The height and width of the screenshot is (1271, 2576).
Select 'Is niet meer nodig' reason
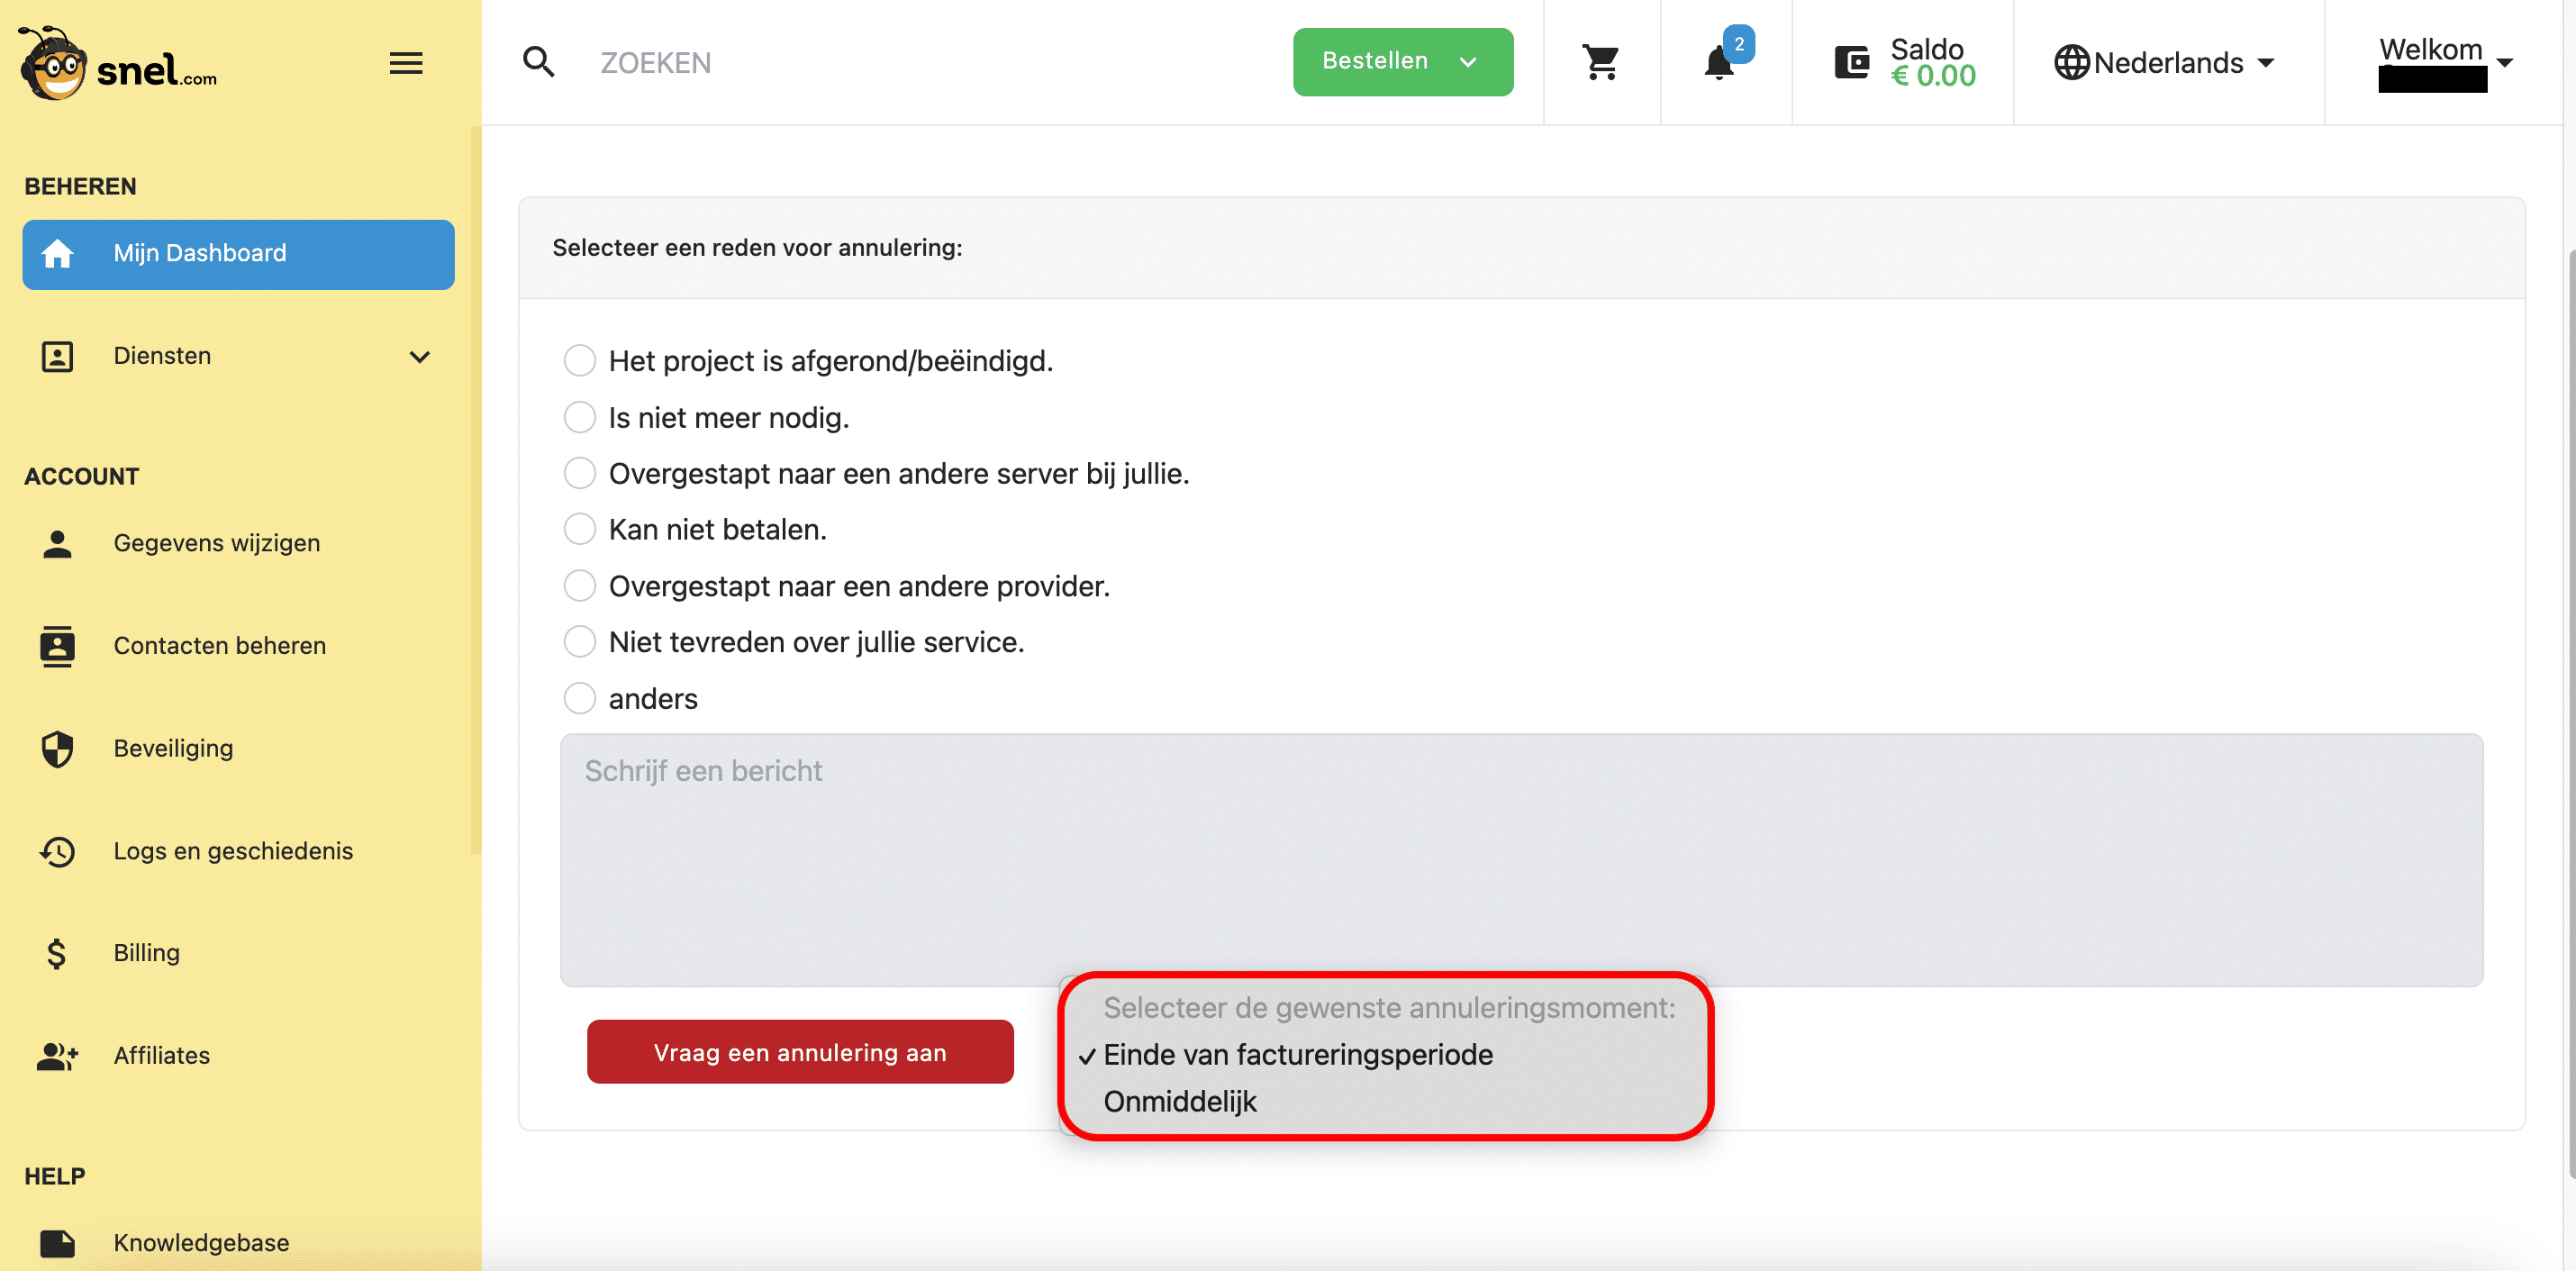click(x=580, y=417)
